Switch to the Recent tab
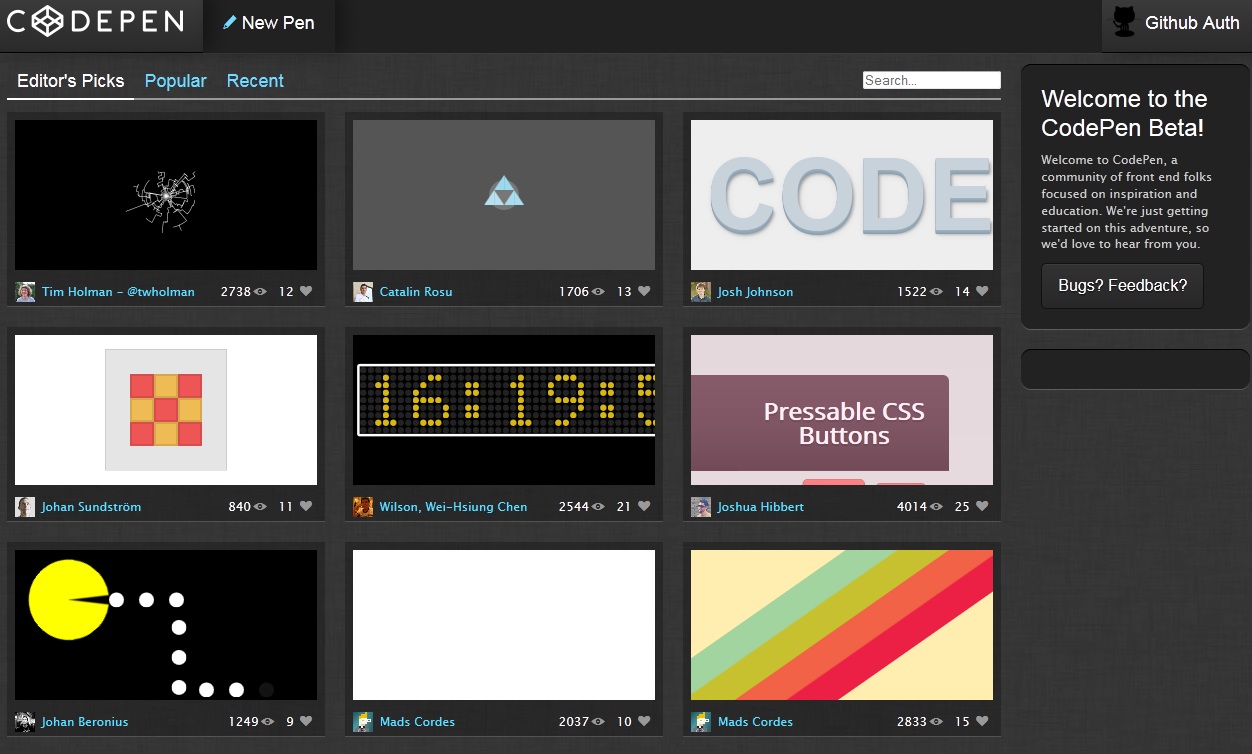This screenshot has height=754, width=1252. click(x=255, y=81)
